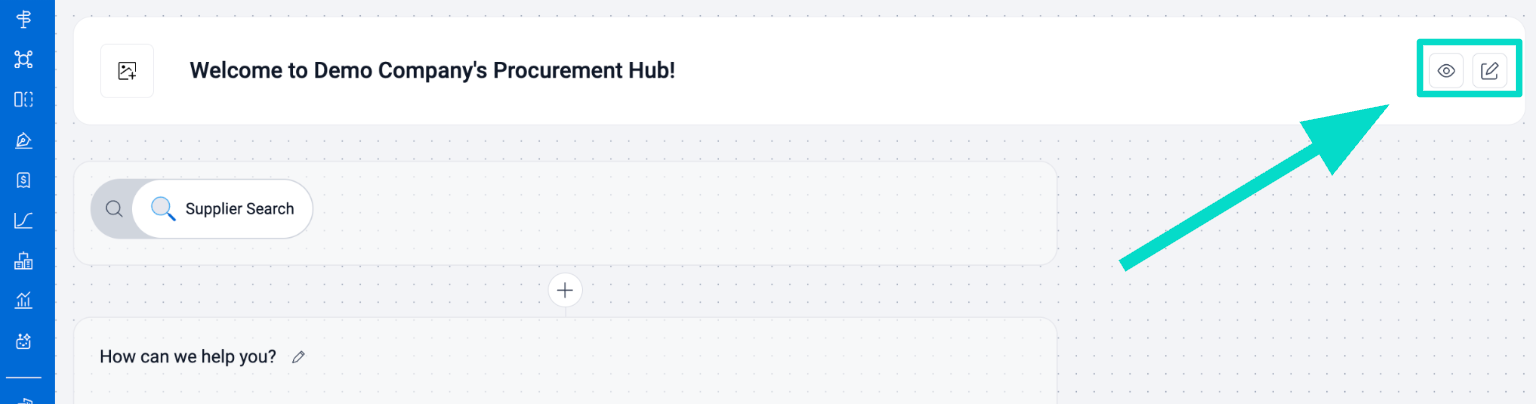Open the bar chart analytics sidebar icon
Image resolution: width=1536 pixels, height=404 pixels.
[x=23, y=301]
